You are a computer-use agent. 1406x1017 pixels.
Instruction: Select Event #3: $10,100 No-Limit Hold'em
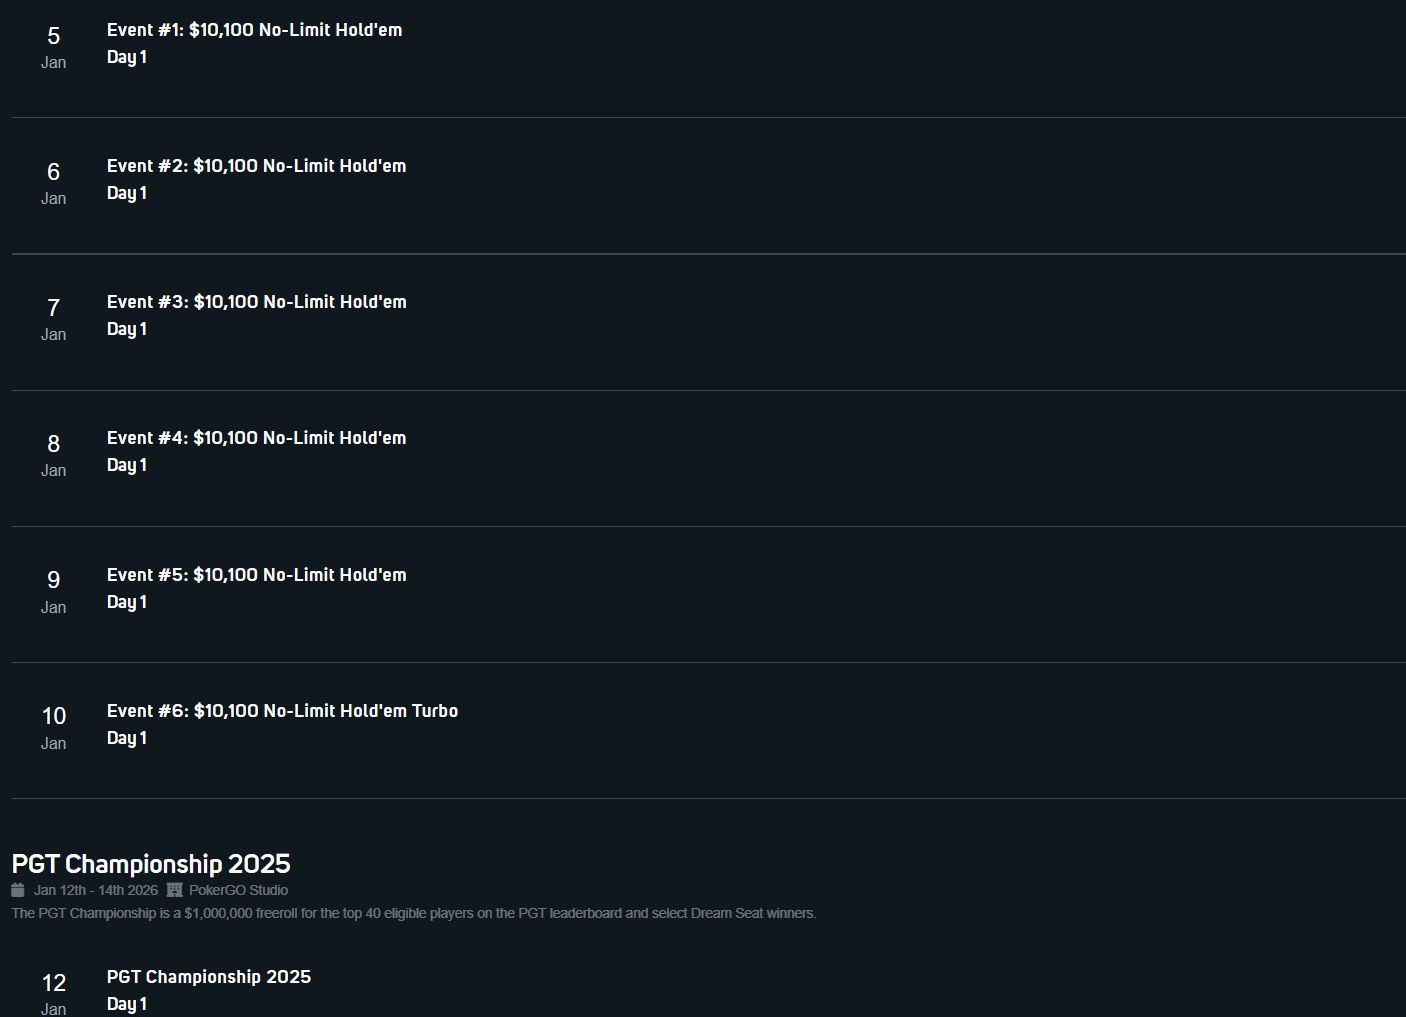(x=256, y=302)
